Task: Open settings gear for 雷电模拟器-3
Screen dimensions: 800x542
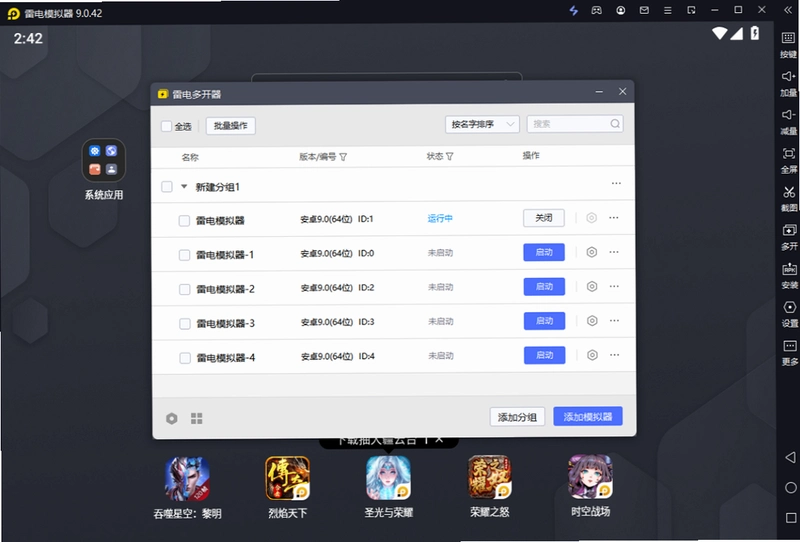Action: click(592, 321)
